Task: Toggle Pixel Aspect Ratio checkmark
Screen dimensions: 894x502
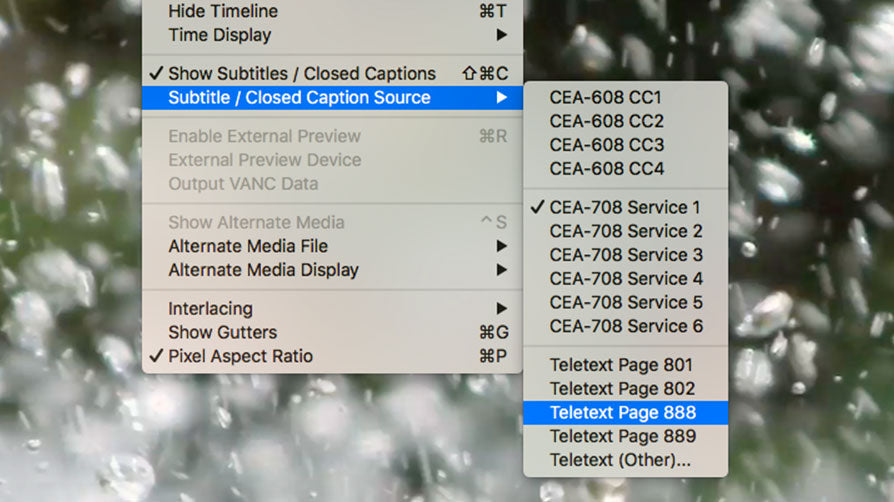Action: click(240, 356)
